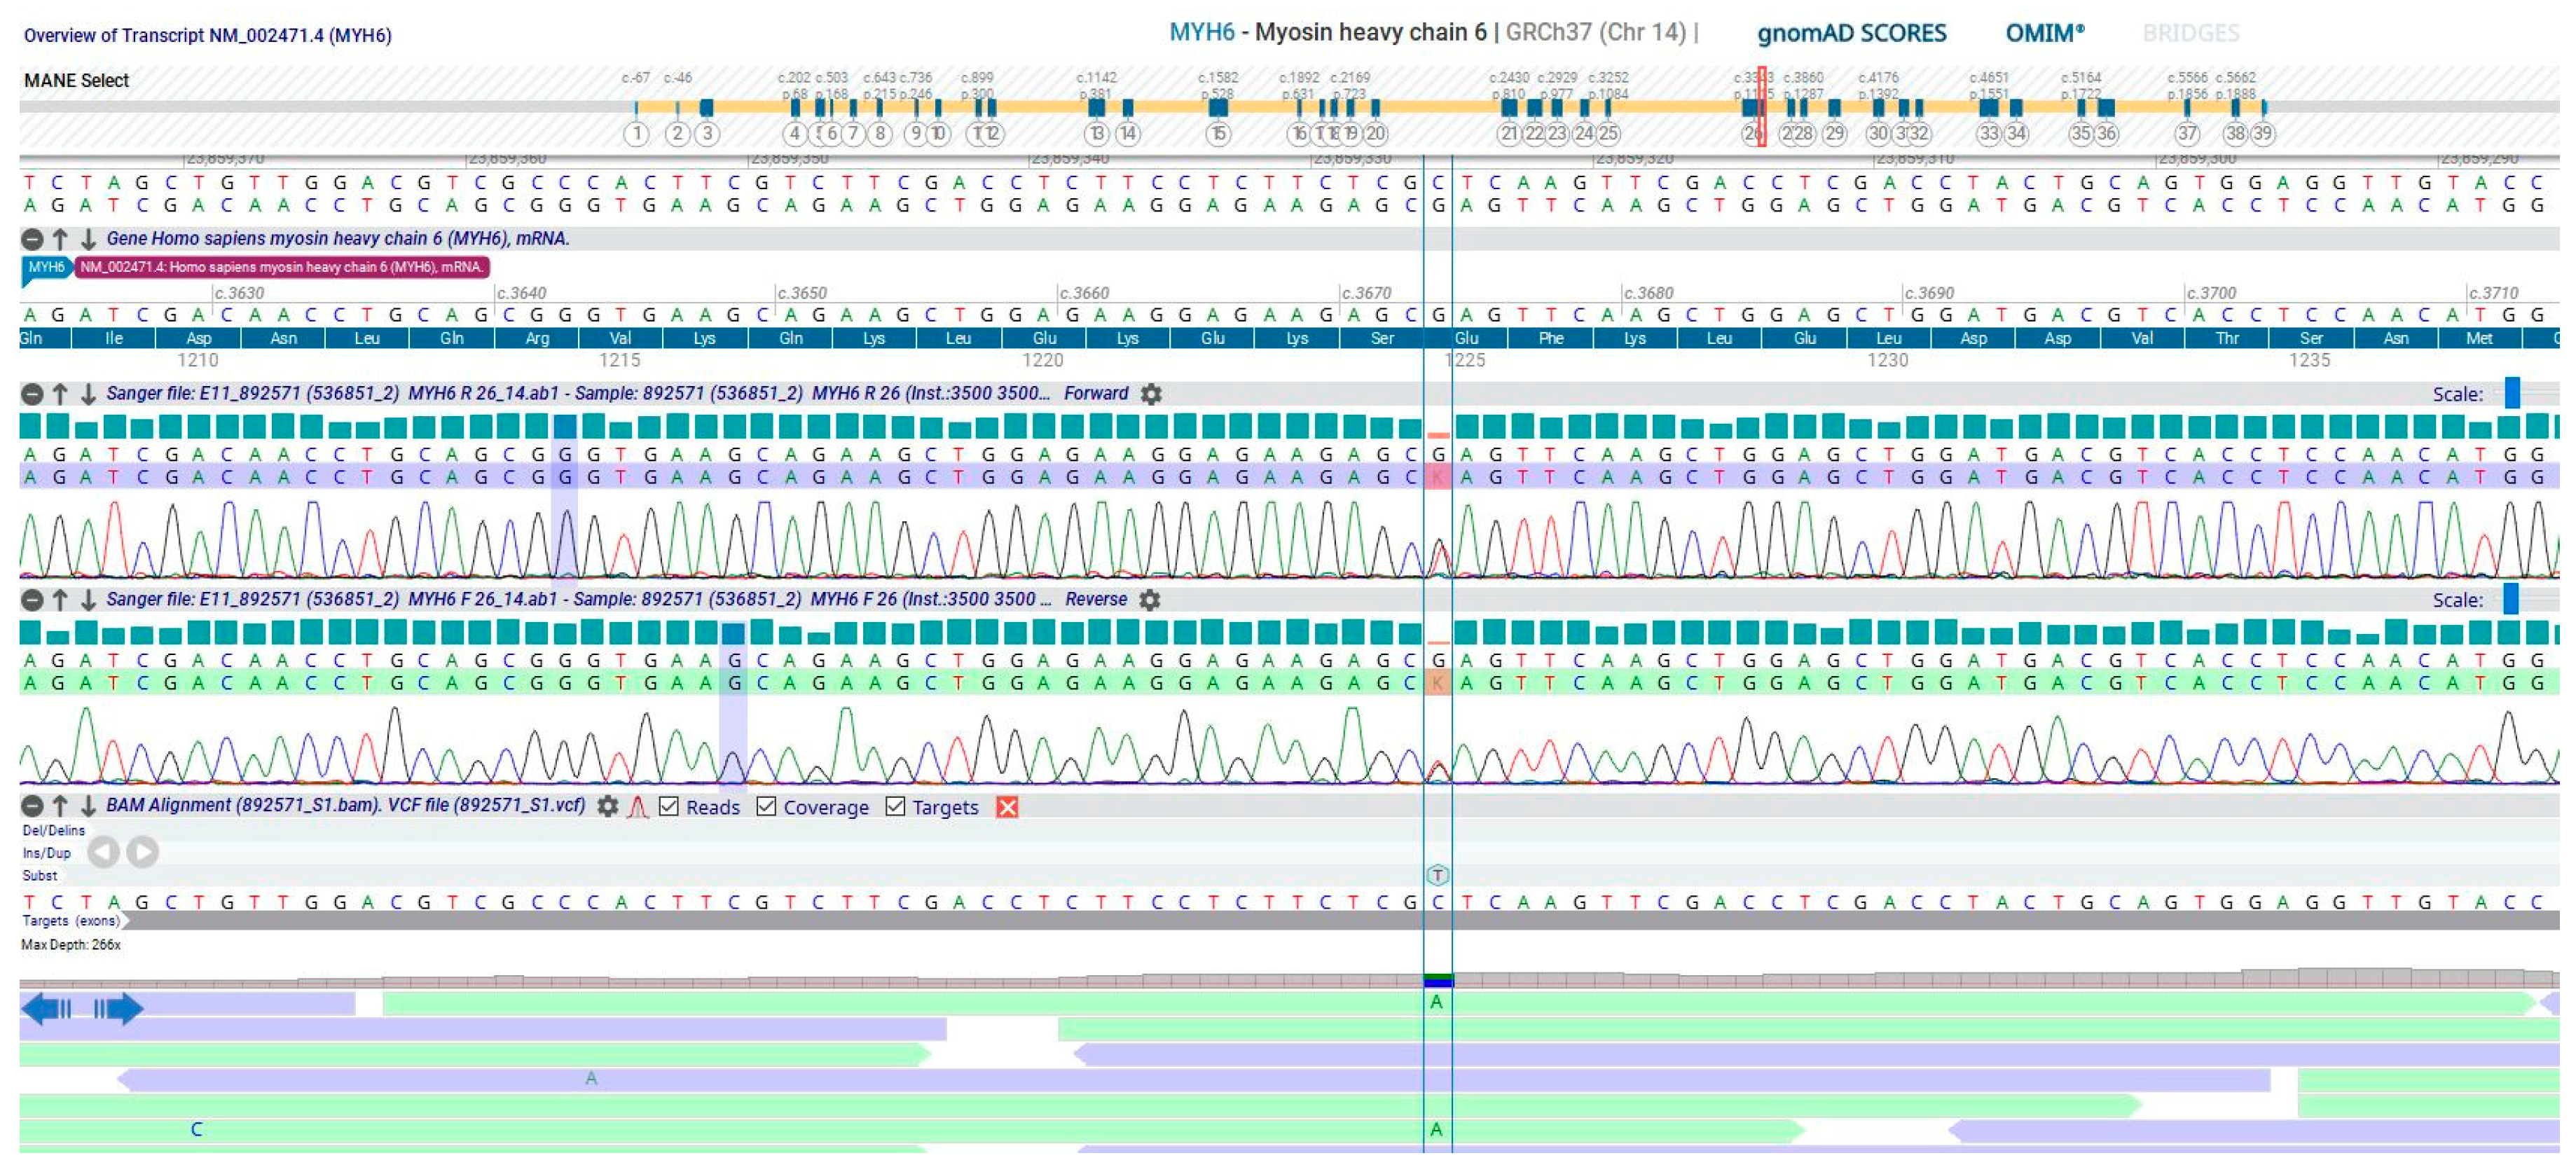This screenshot has height=1172, width=2576.
Task: Uncheck Coverage in BAM Alignment options
Action: click(x=765, y=807)
